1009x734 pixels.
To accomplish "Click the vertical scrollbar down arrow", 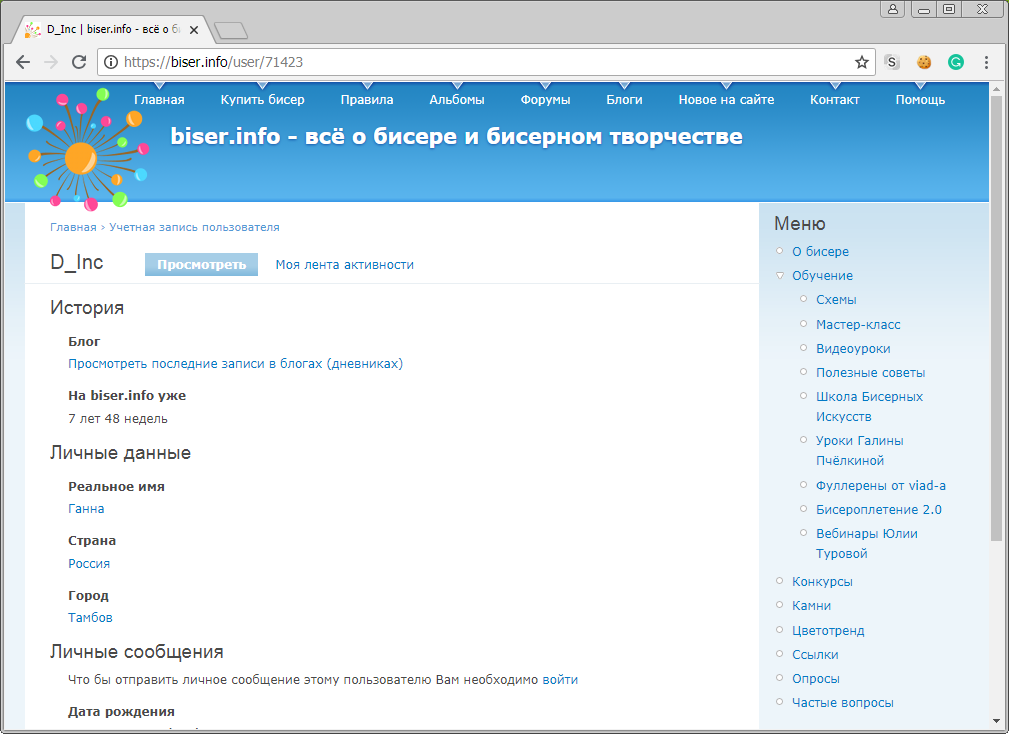I will [x=996, y=721].
